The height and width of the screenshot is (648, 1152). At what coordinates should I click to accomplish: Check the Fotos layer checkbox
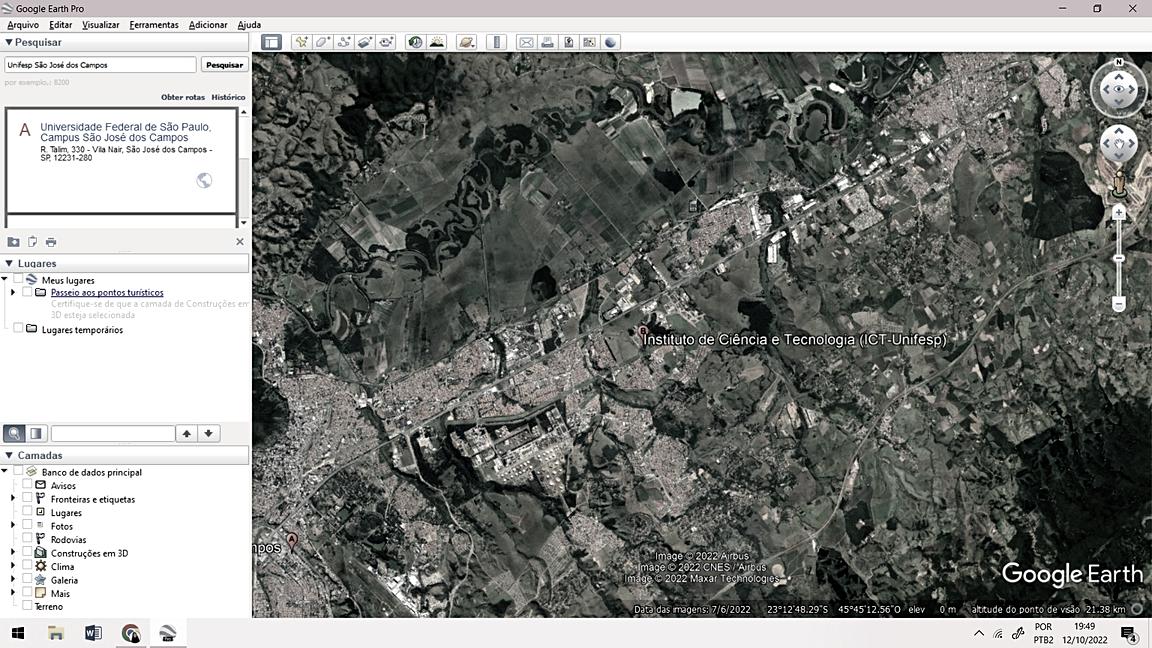pos(27,525)
